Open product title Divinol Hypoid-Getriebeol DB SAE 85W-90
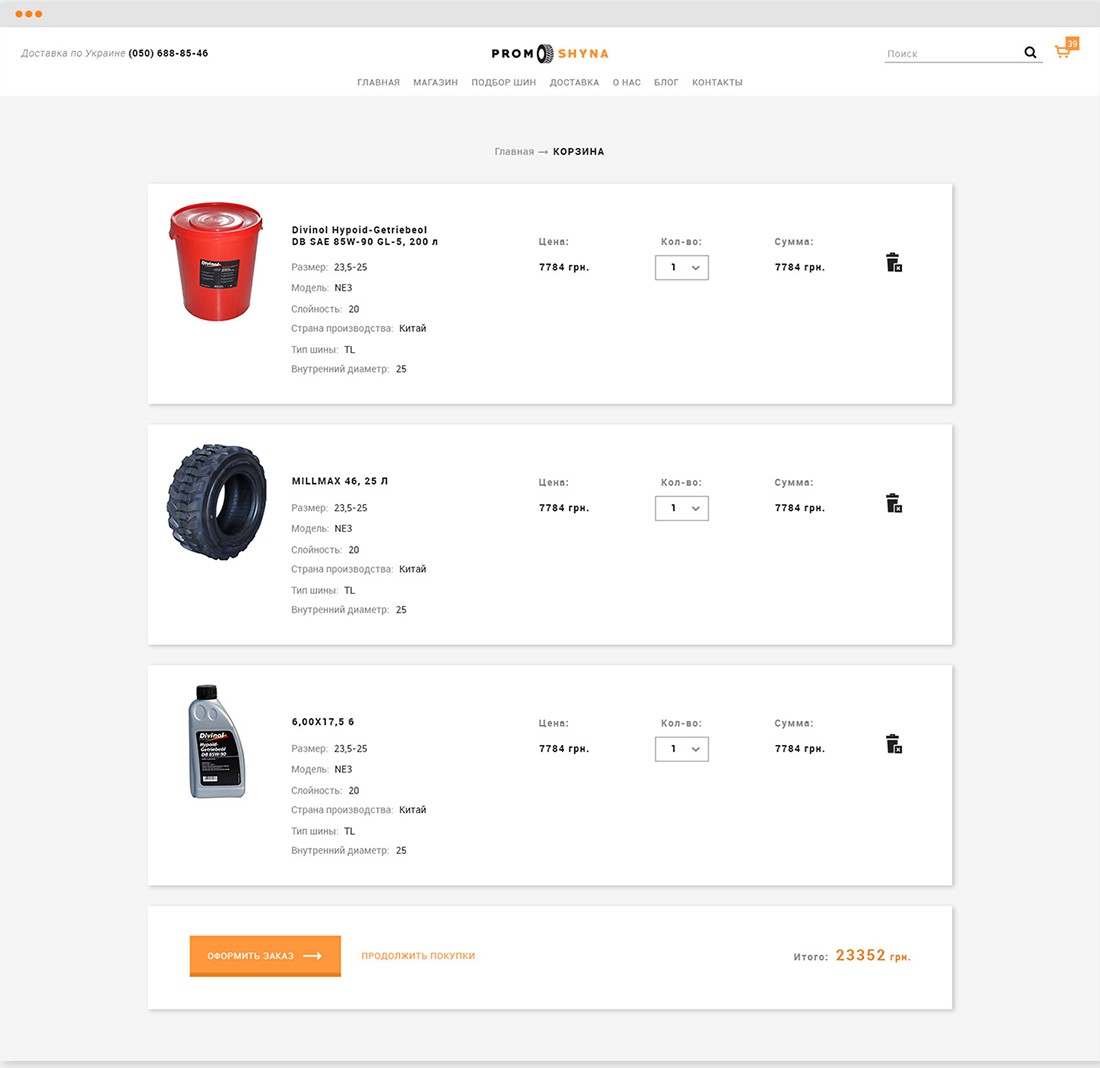This screenshot has width=1100, height=1068. click(365, 236)
